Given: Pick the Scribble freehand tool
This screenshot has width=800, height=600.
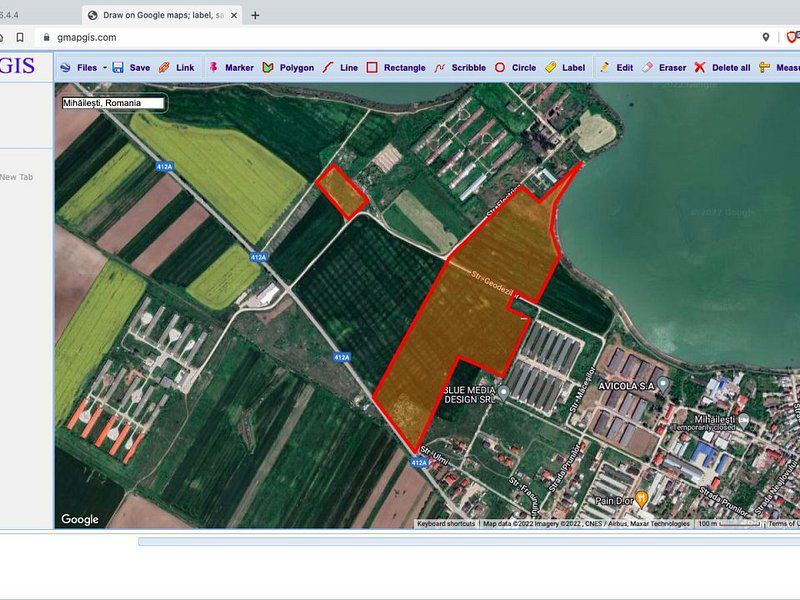Looking at the screenshot, I should 460,68.
